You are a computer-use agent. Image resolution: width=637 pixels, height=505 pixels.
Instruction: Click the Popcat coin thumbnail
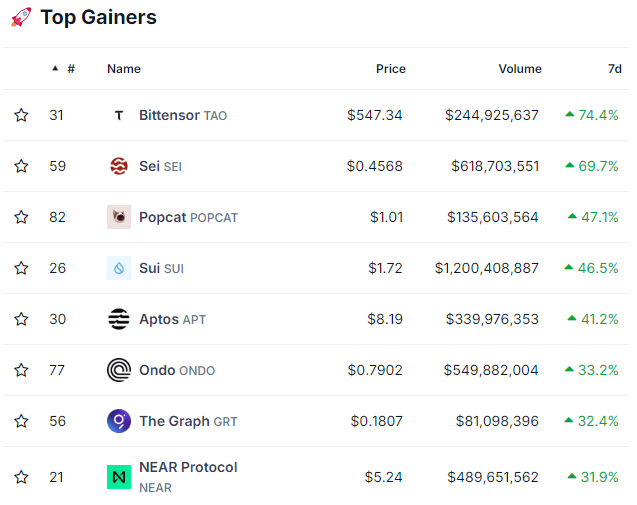pos(119,217)
